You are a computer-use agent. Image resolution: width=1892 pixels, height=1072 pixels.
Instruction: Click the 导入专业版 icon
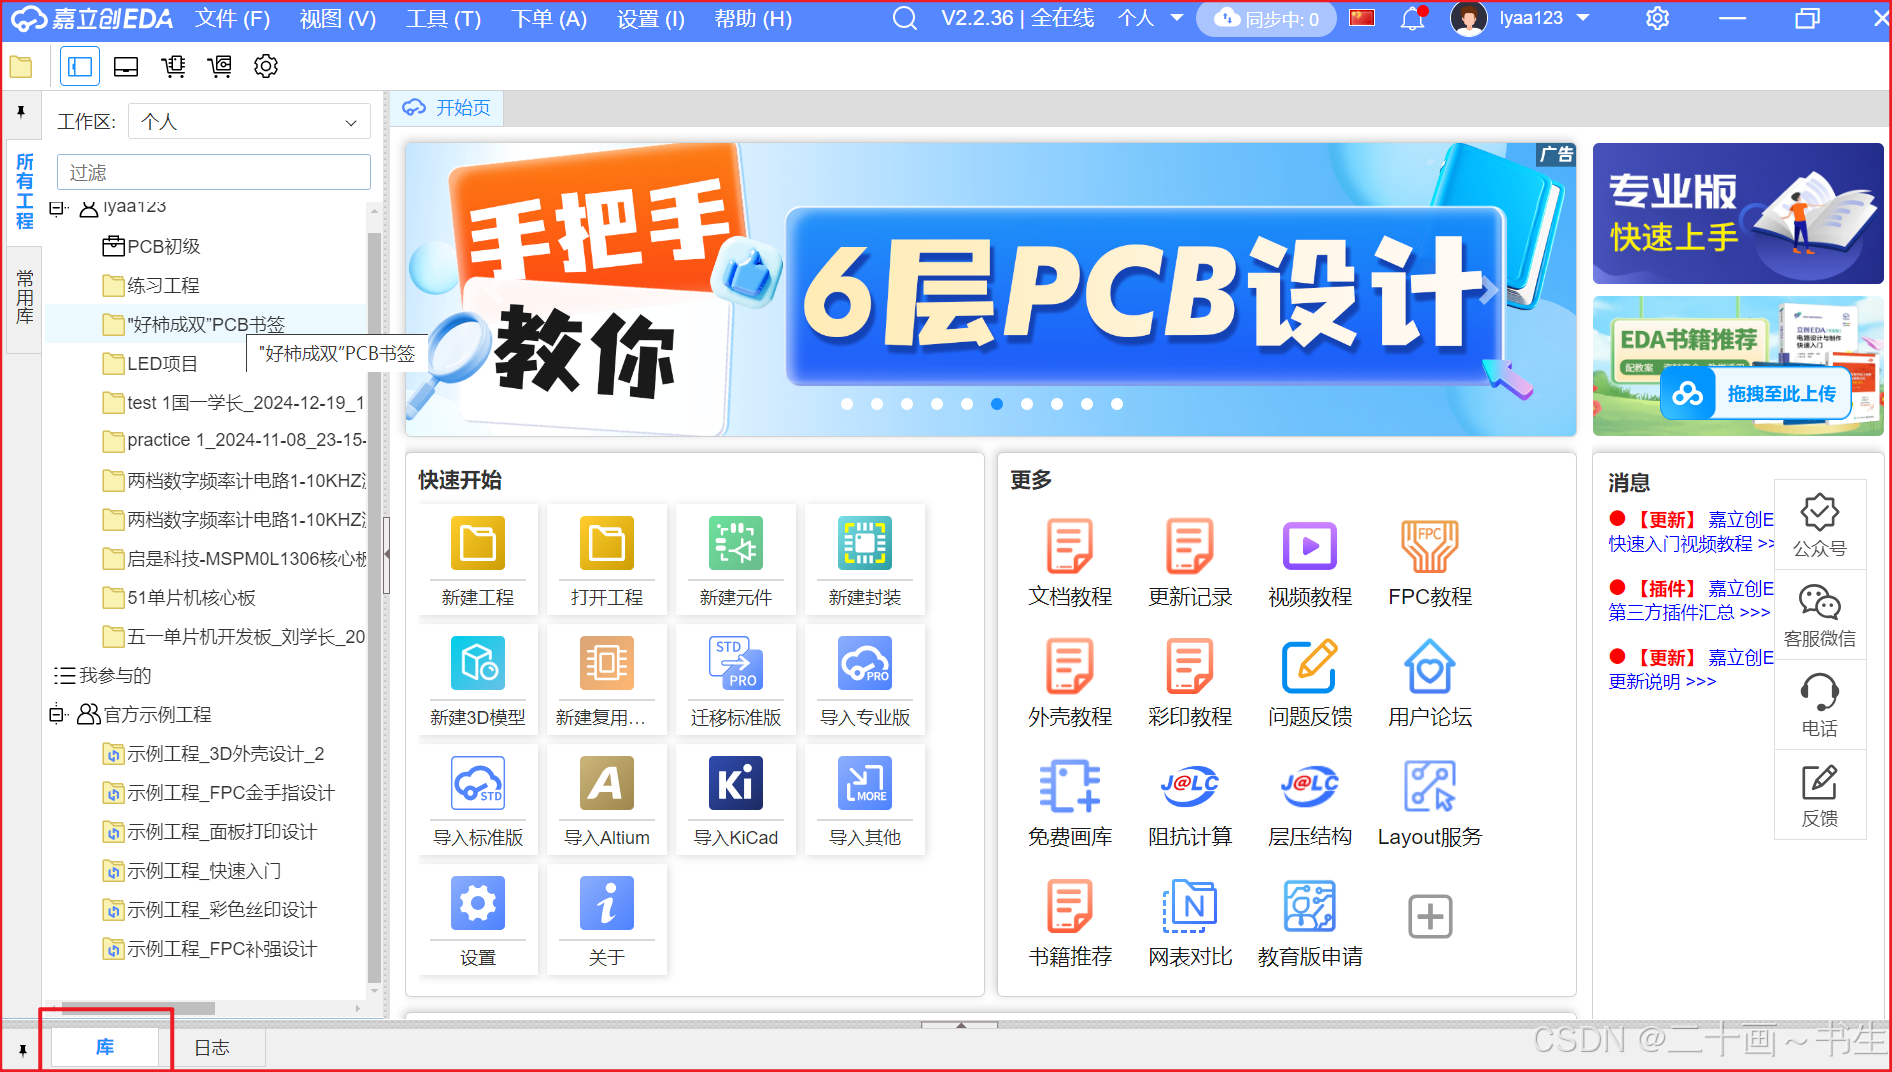pos(865,663)
